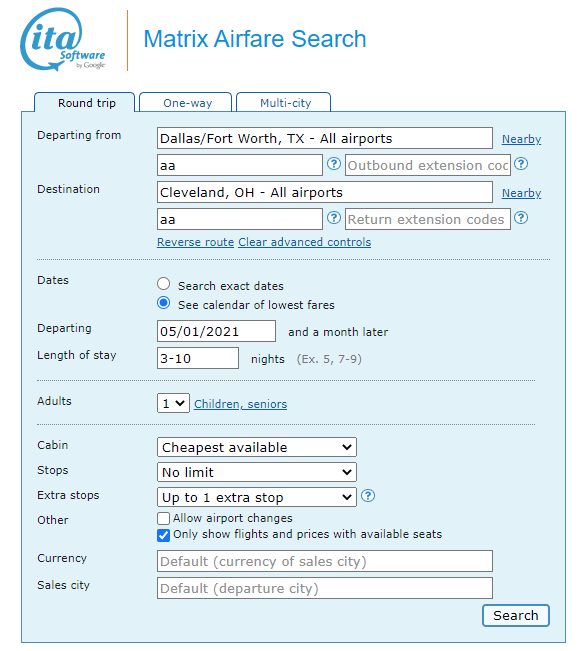
Task: Open help icon next to Extra stops
Action: pyautogui.click(x=368, y=496)
